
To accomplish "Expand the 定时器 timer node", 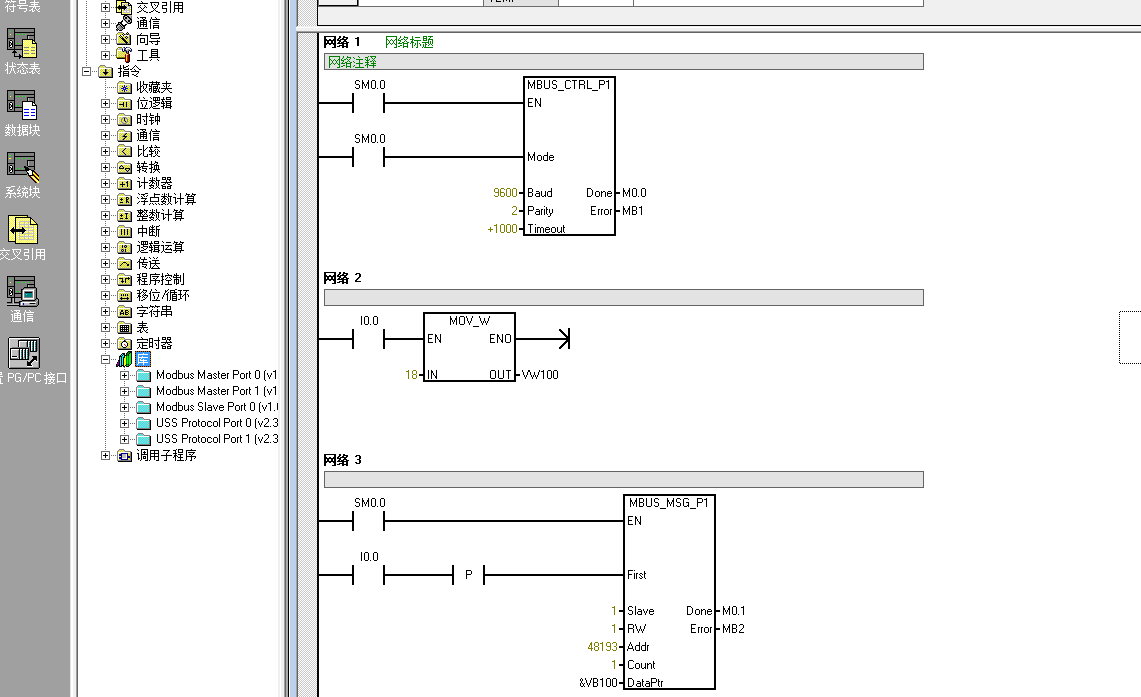I will tap(106, 343).
